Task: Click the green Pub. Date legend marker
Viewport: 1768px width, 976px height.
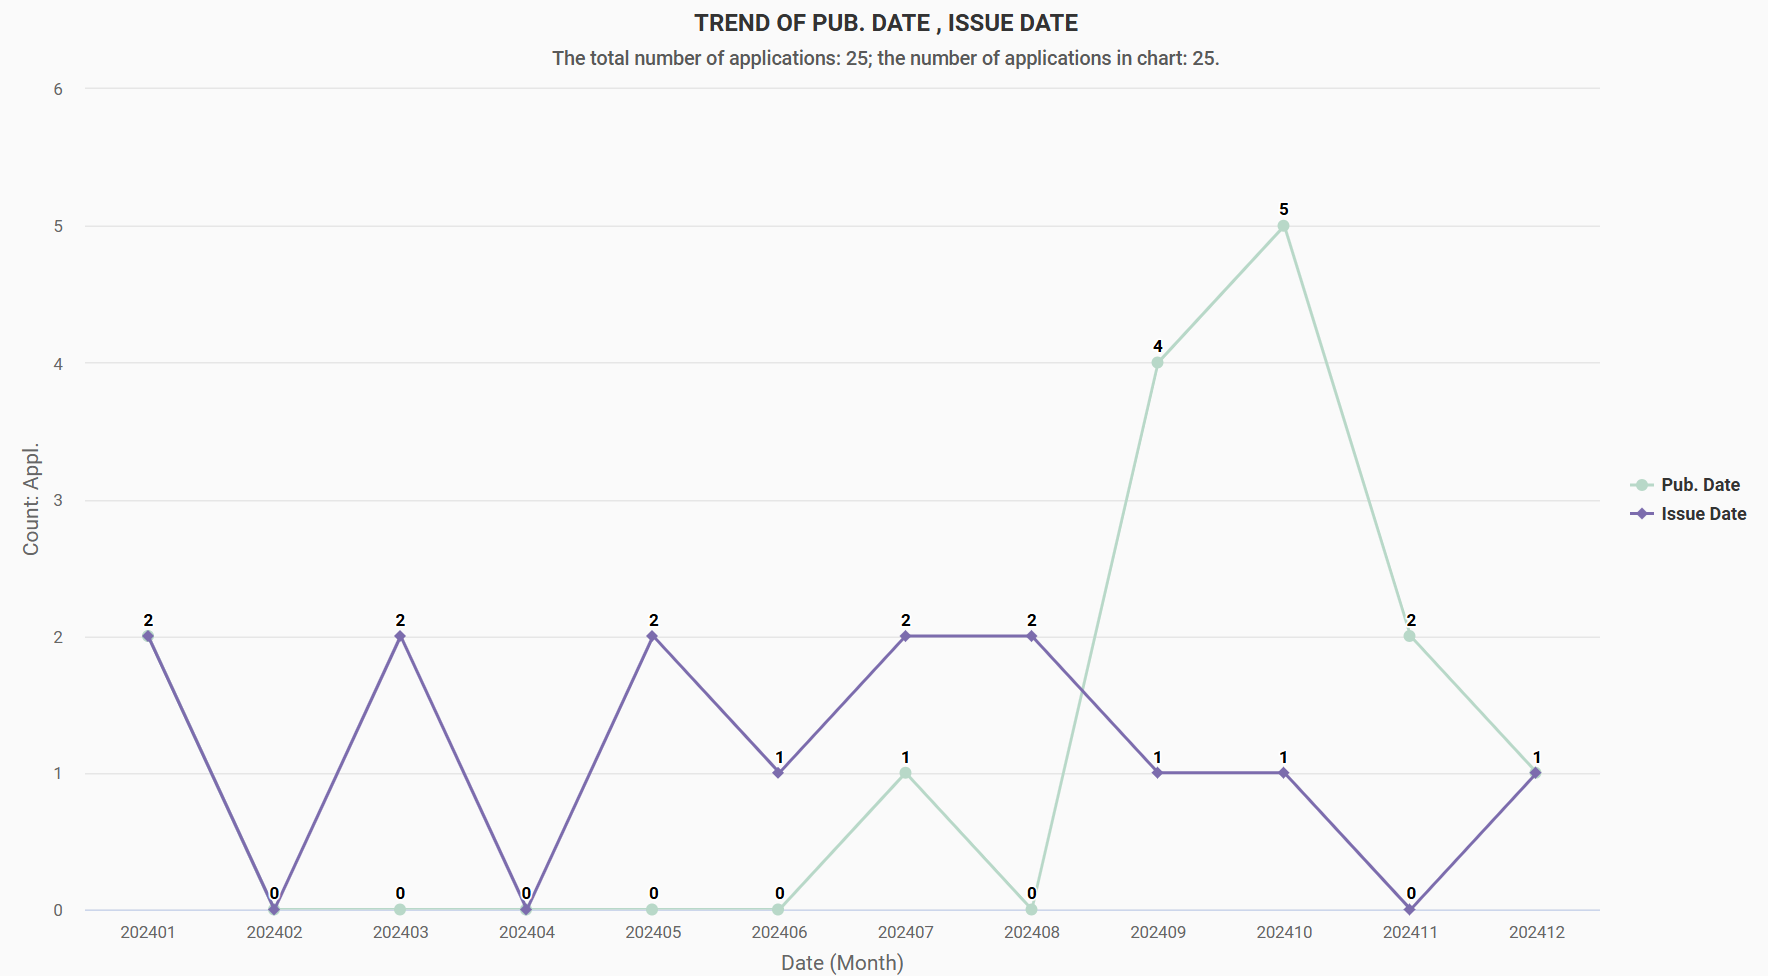Action: coord(1641,485)
